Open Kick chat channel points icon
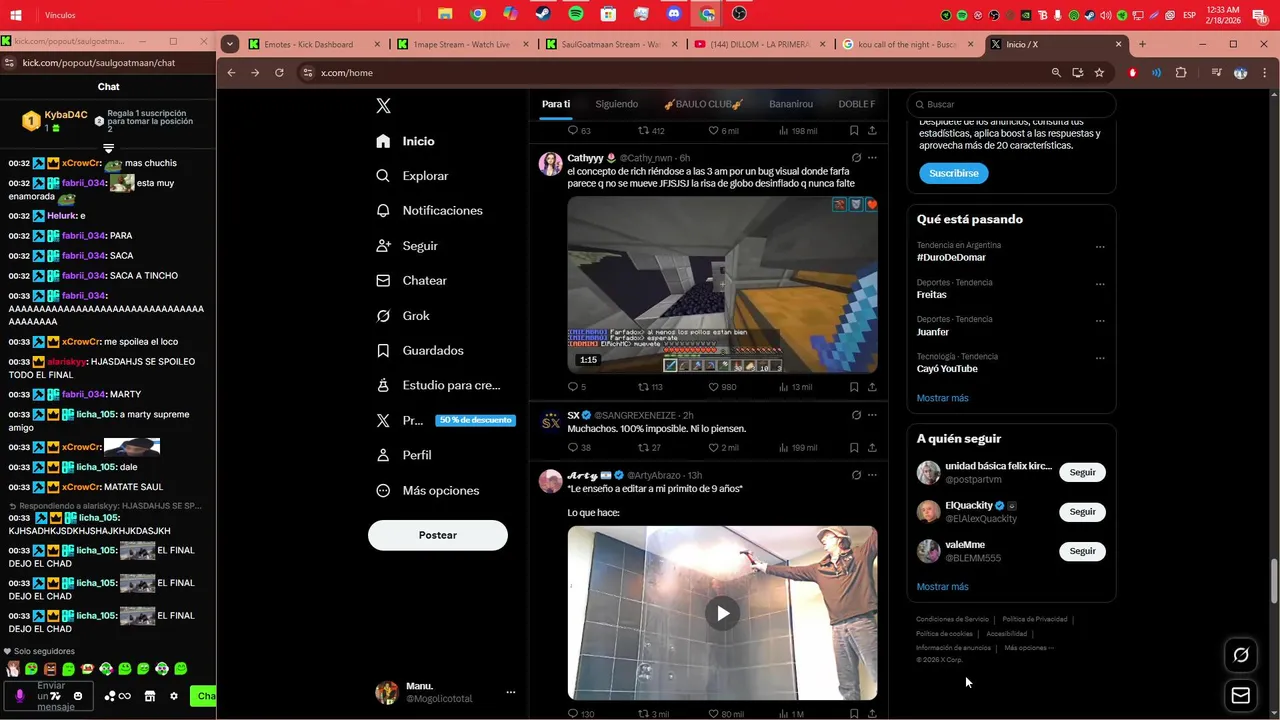This screenshot has width=1280, height=720. click(118, 696)
